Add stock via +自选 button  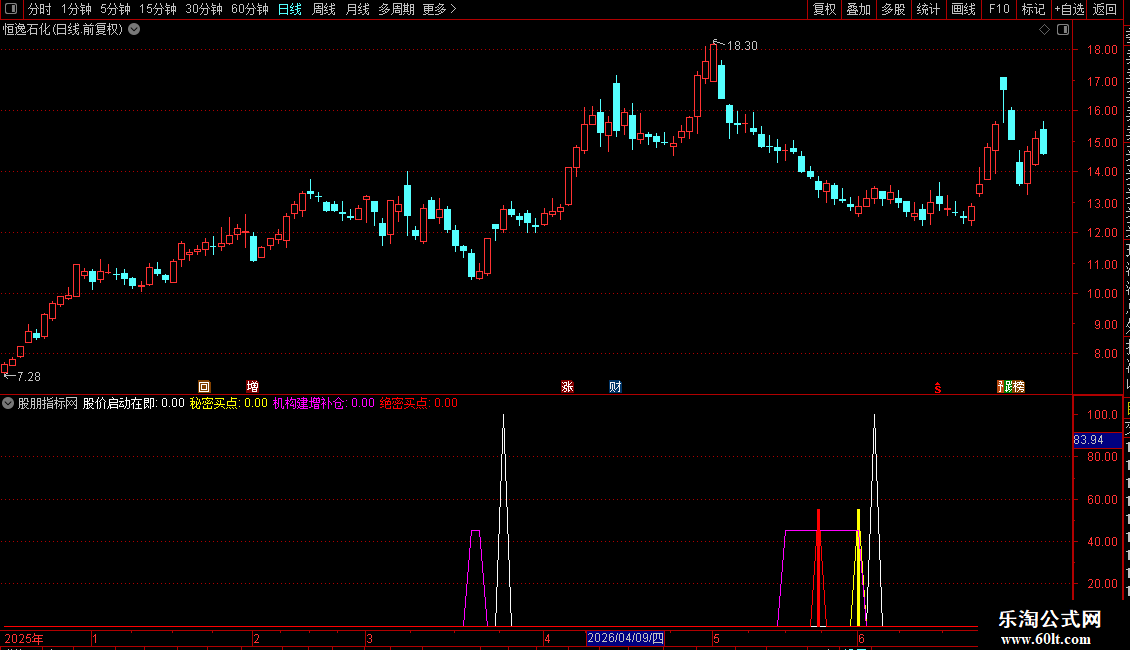1069,9
